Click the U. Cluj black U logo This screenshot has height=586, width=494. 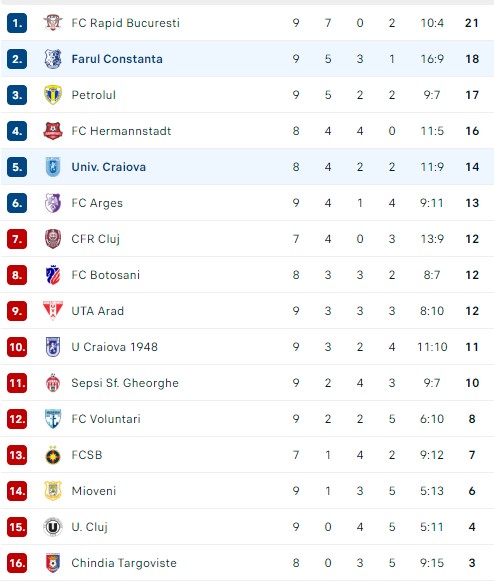53,527
